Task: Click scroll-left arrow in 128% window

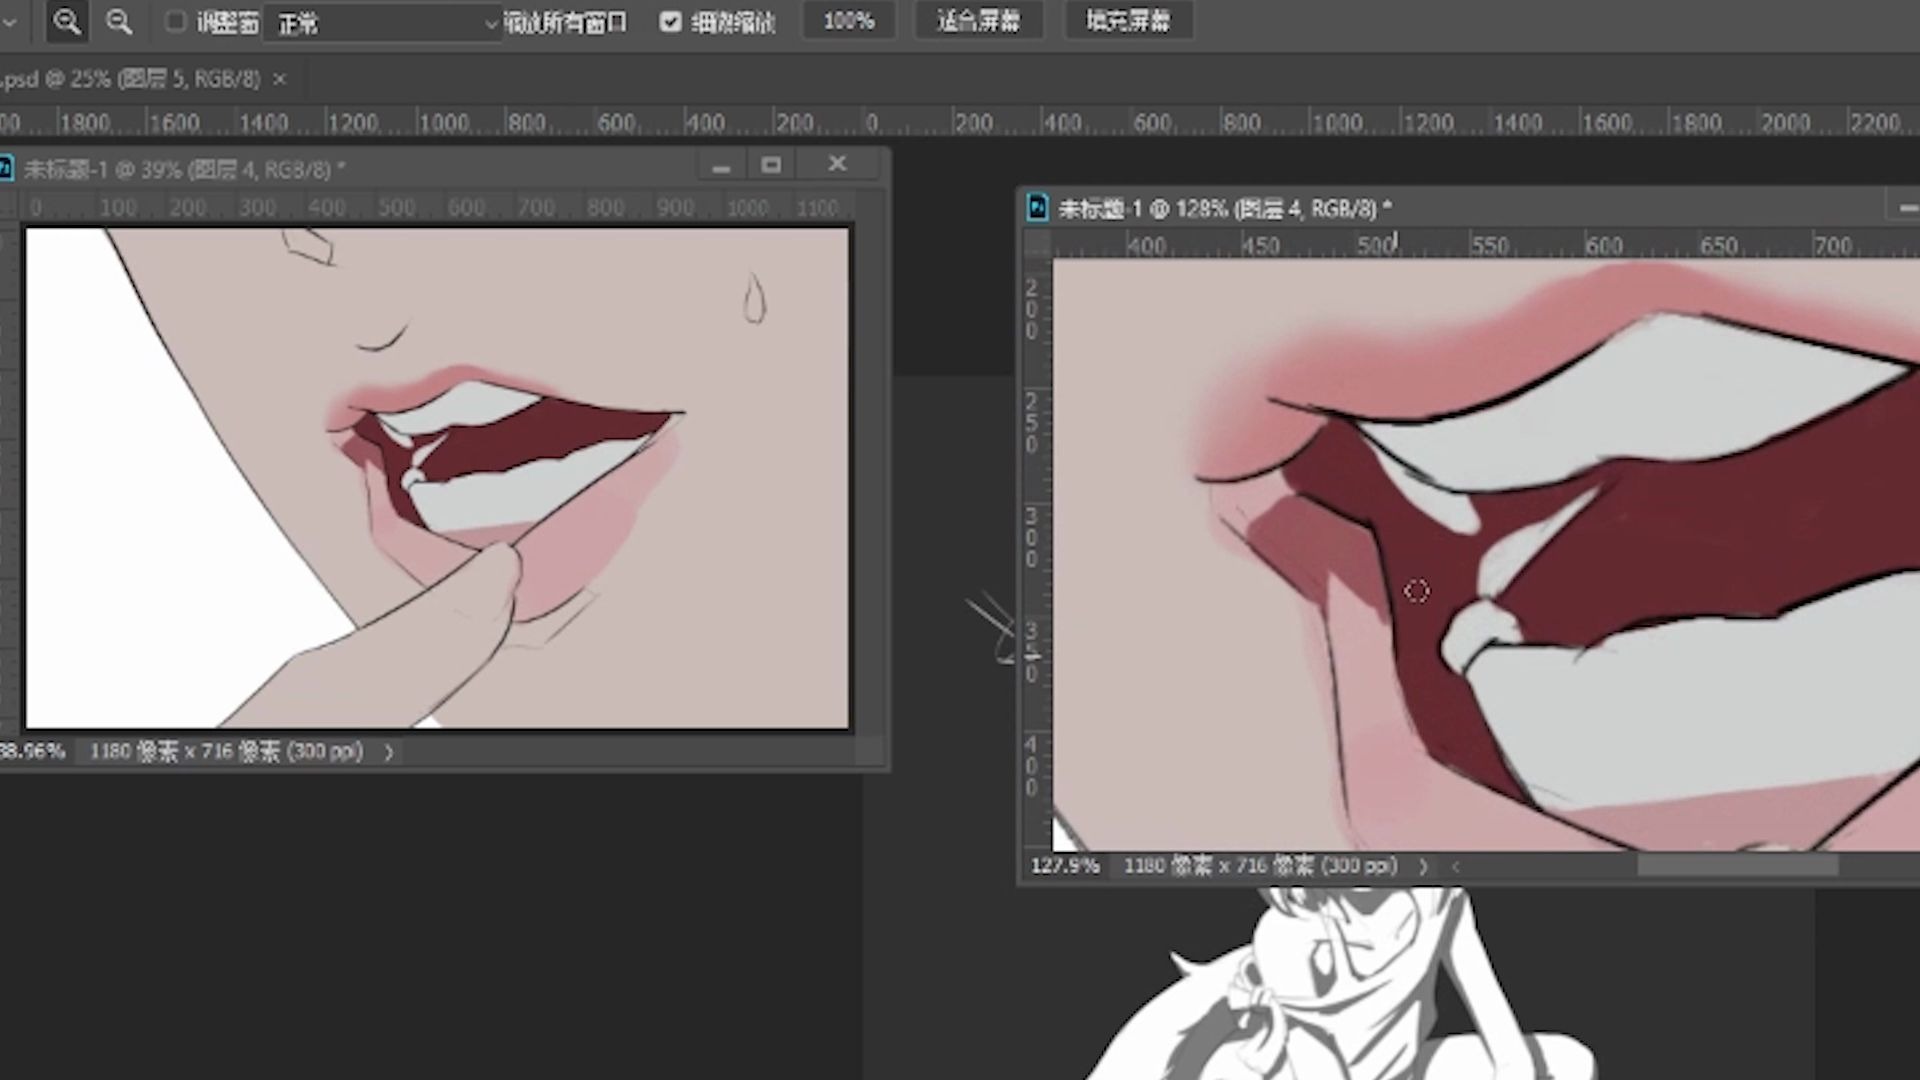Action: click(1456, 867)
